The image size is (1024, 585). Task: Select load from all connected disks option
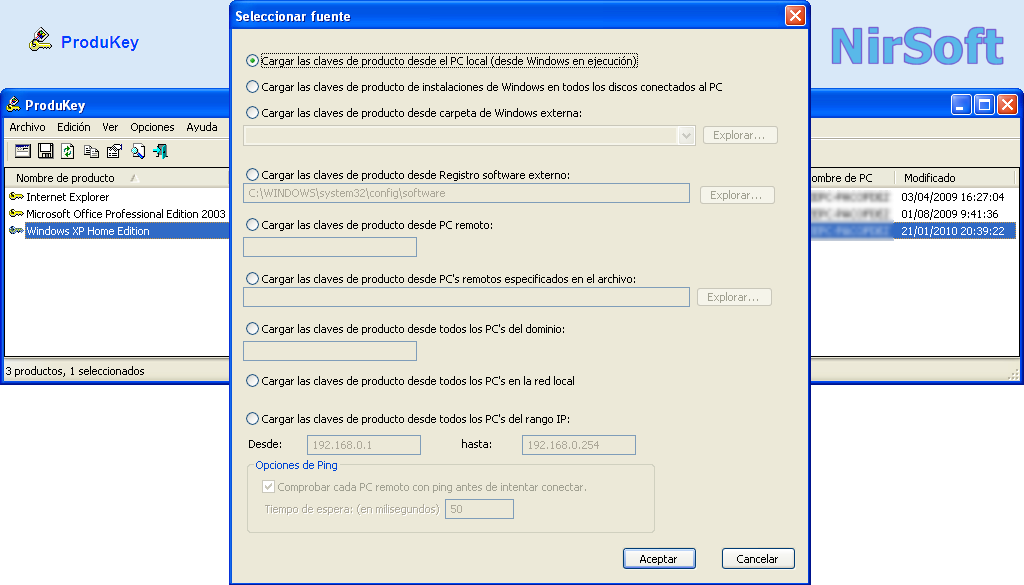(x=252, y=86)
